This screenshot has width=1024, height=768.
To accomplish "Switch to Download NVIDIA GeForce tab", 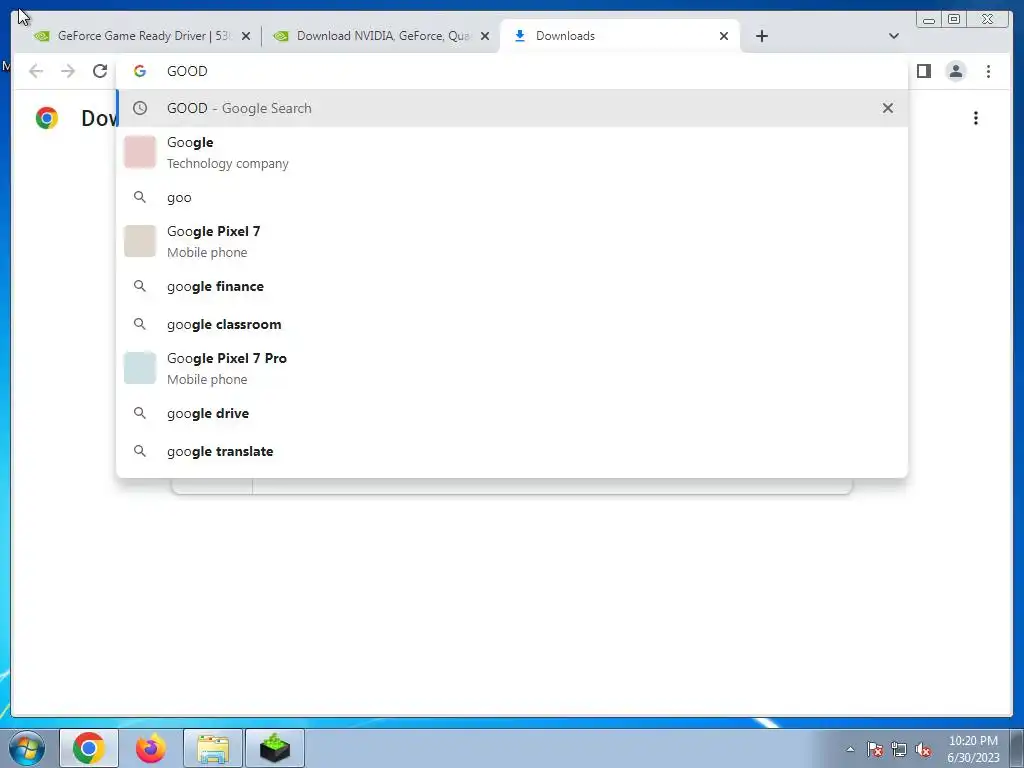I will 381,37.
